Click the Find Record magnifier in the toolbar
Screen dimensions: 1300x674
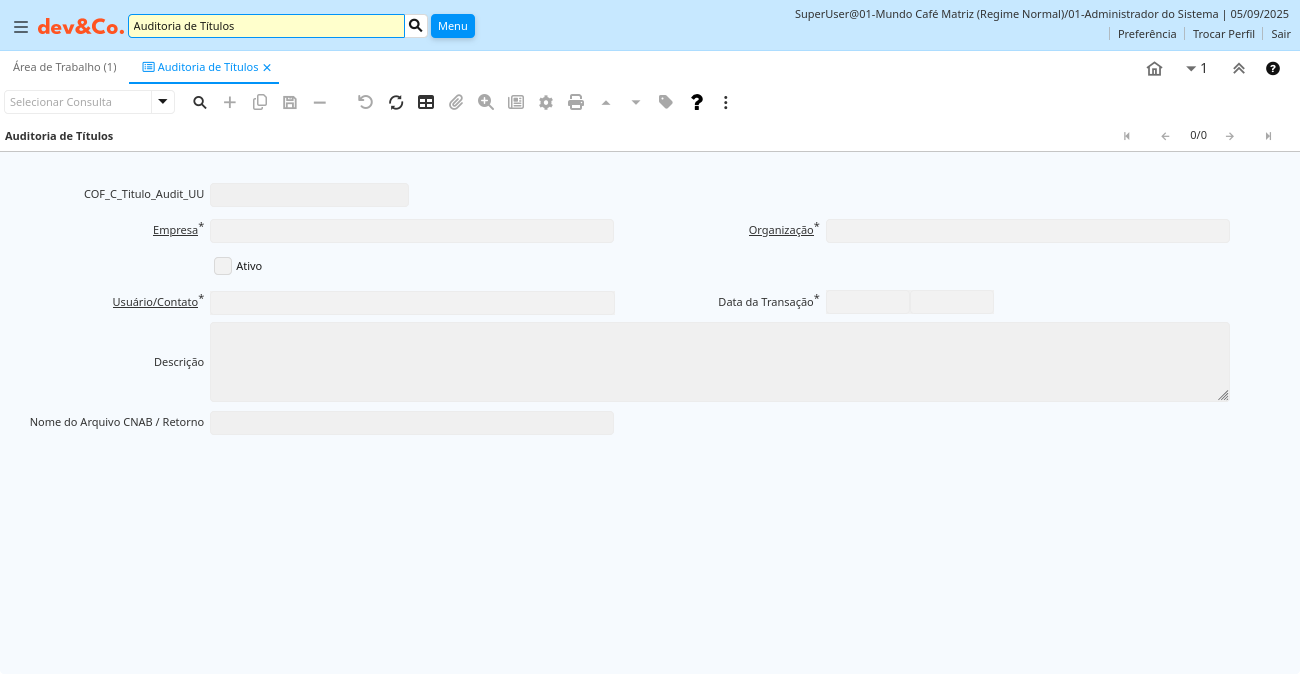[200, 102]
